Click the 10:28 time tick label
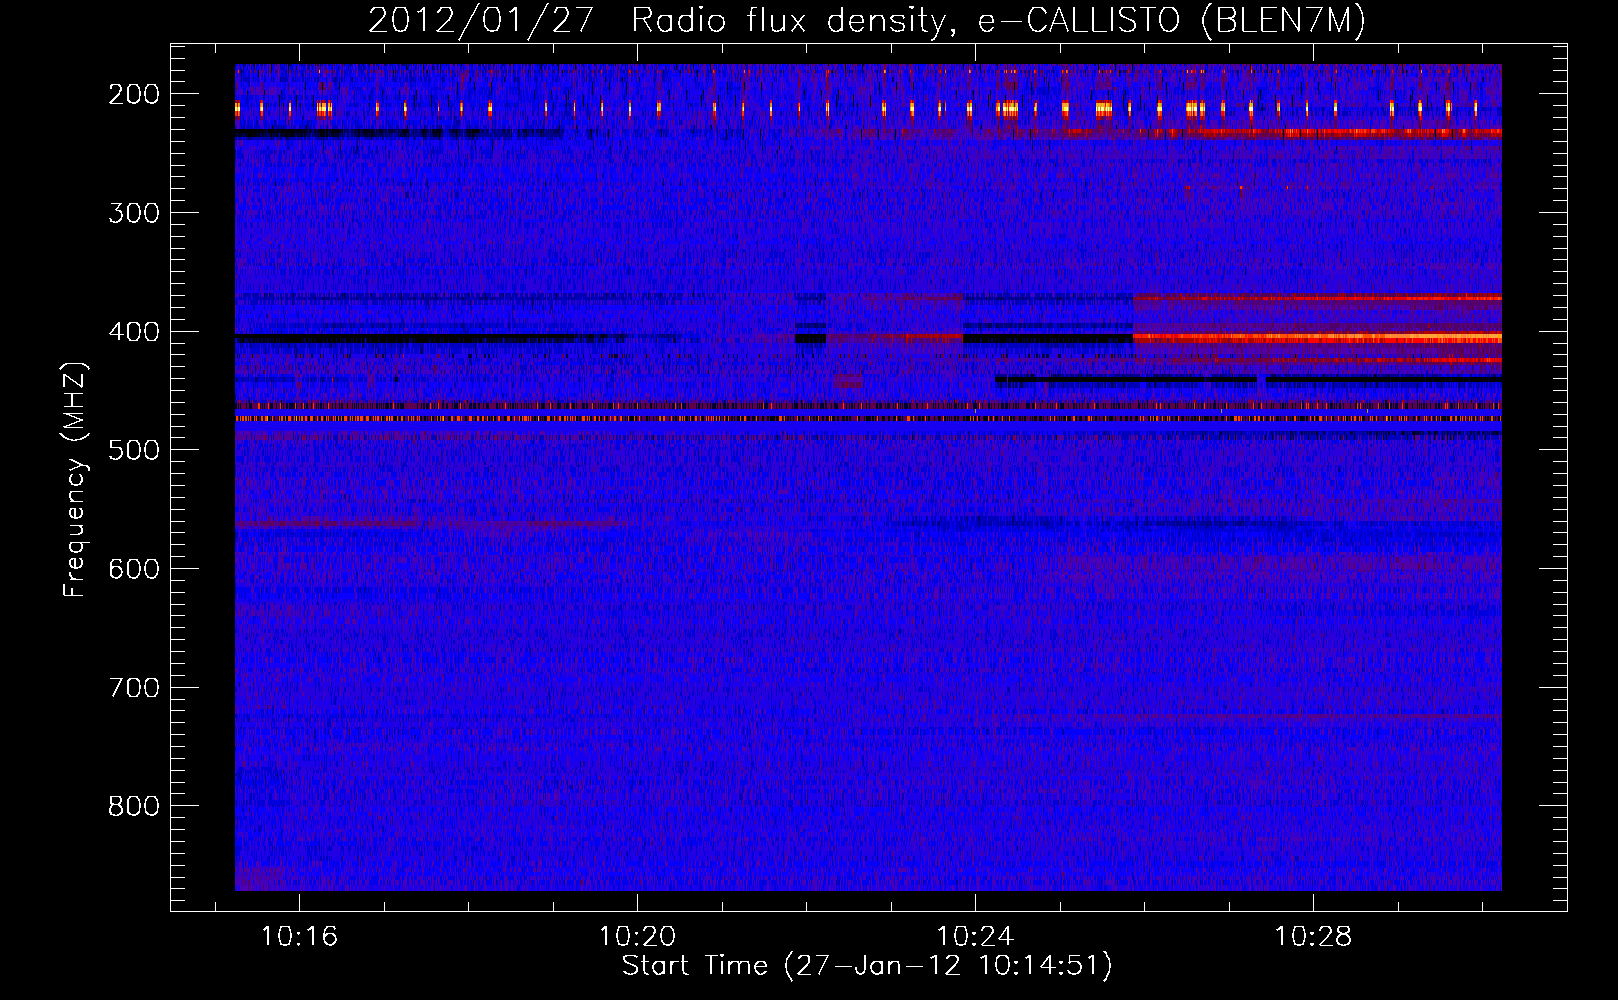 1313,937
